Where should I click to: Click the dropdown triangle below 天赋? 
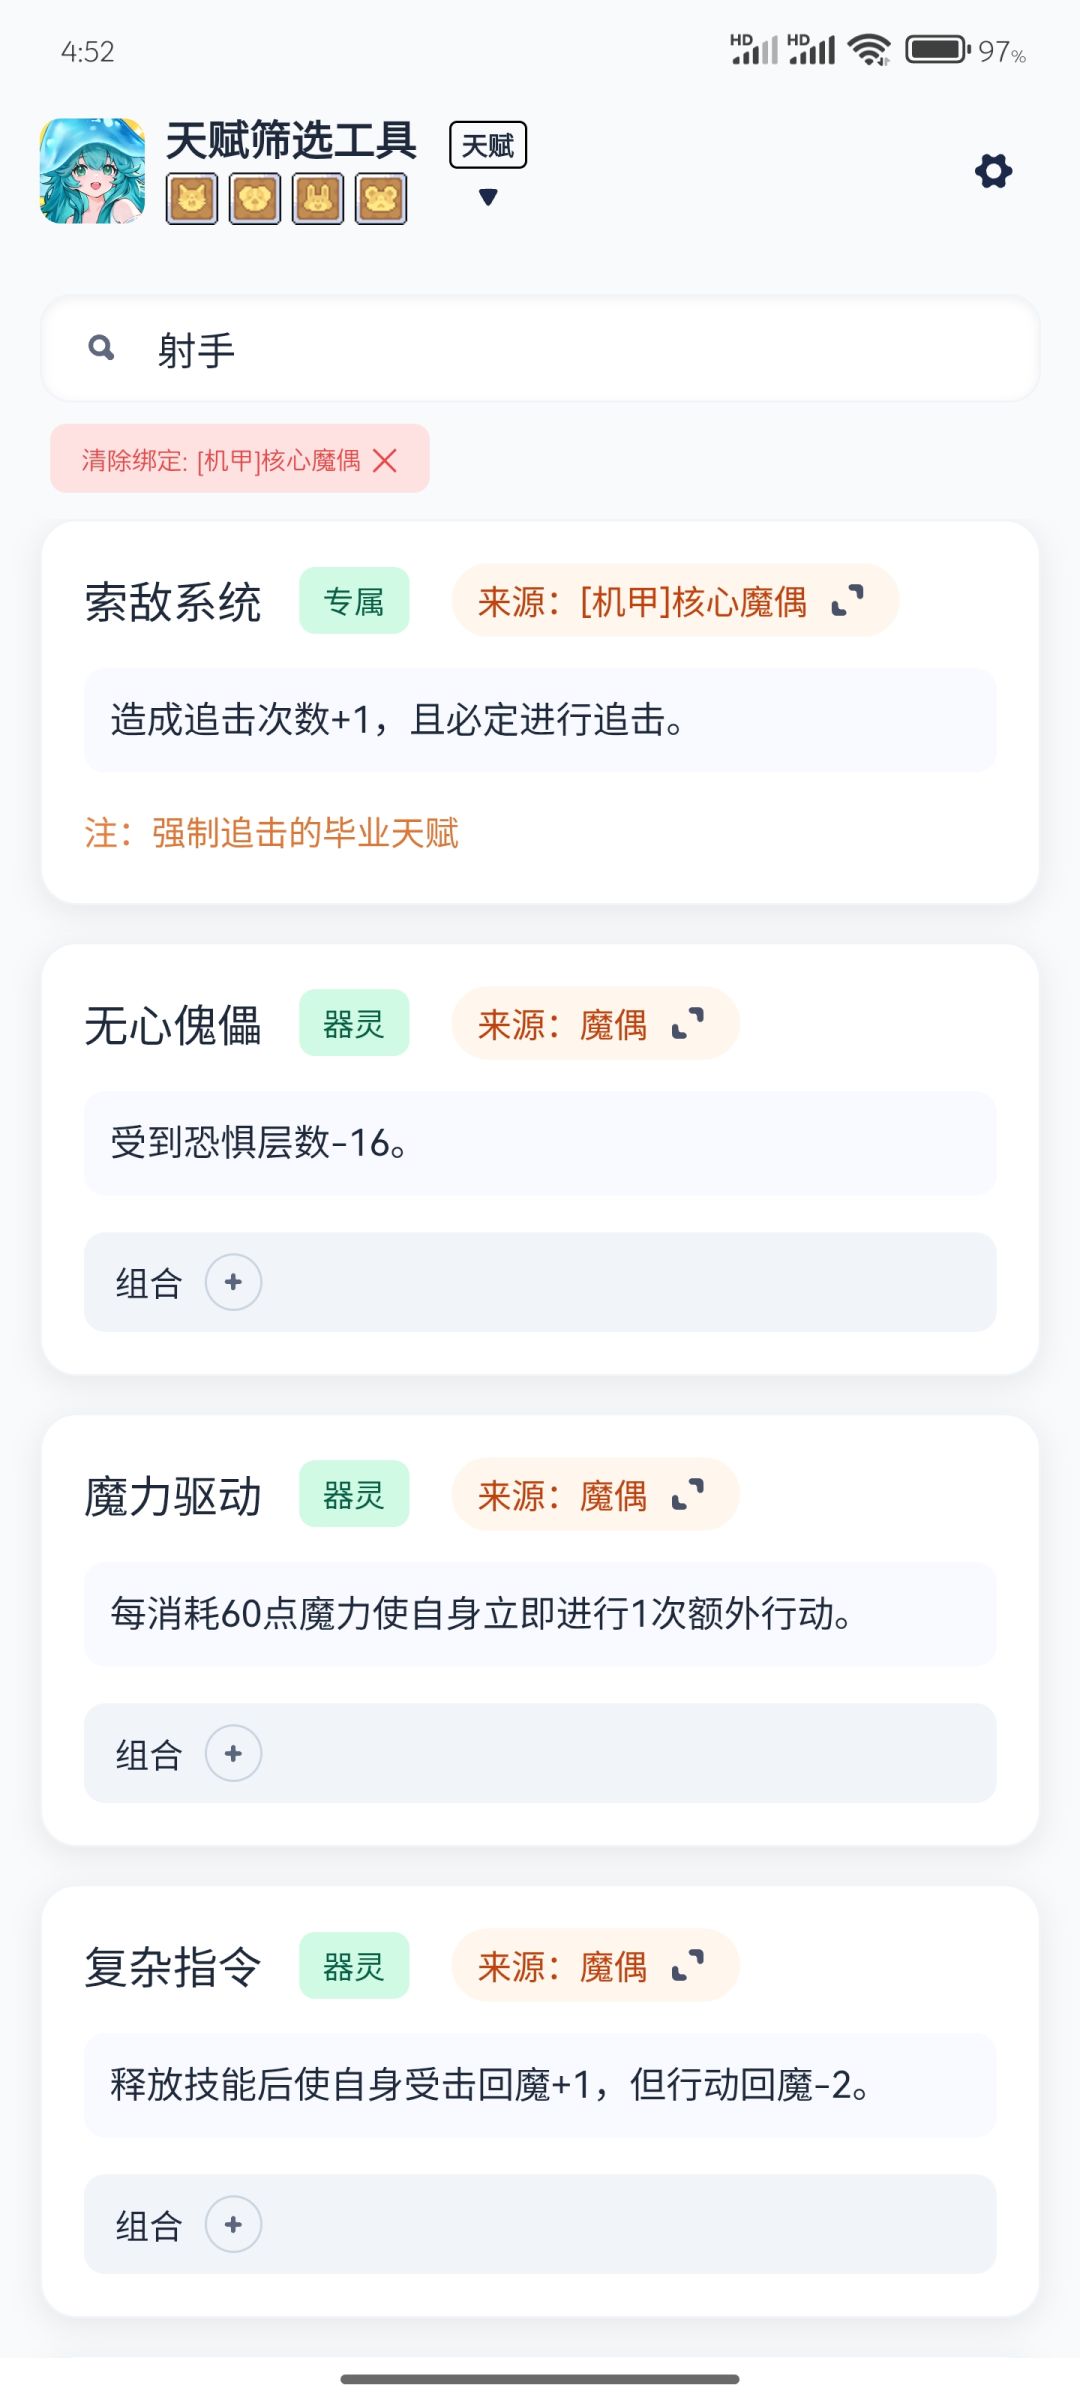(x=488, y=197)
